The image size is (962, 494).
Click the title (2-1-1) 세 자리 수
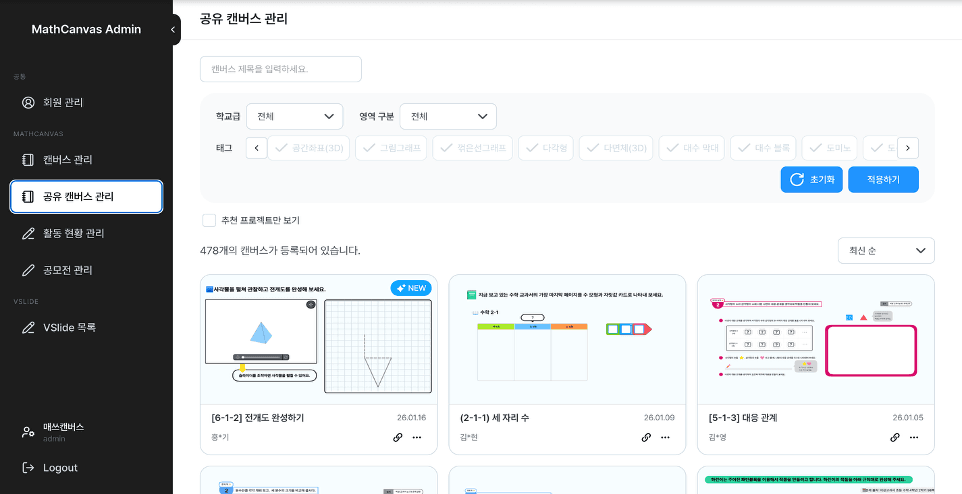[x=494, y=418]
